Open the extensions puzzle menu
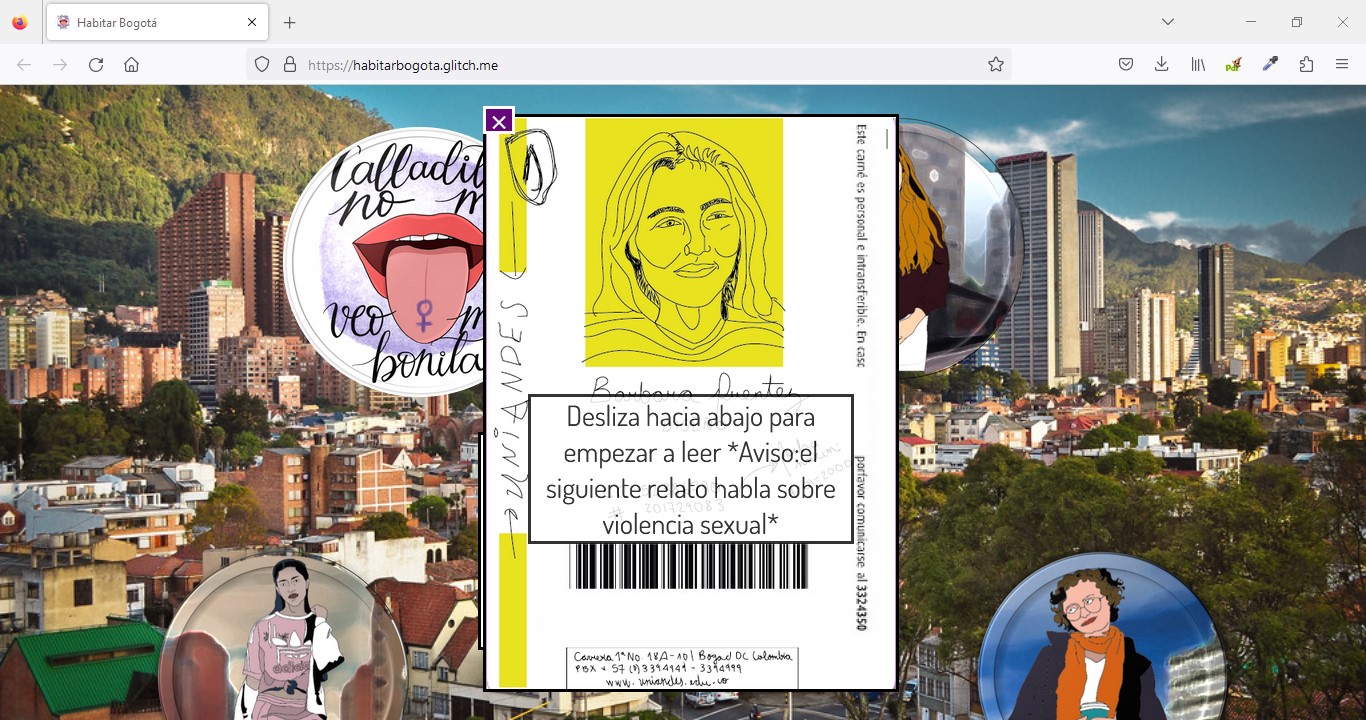 (1306, 65)
